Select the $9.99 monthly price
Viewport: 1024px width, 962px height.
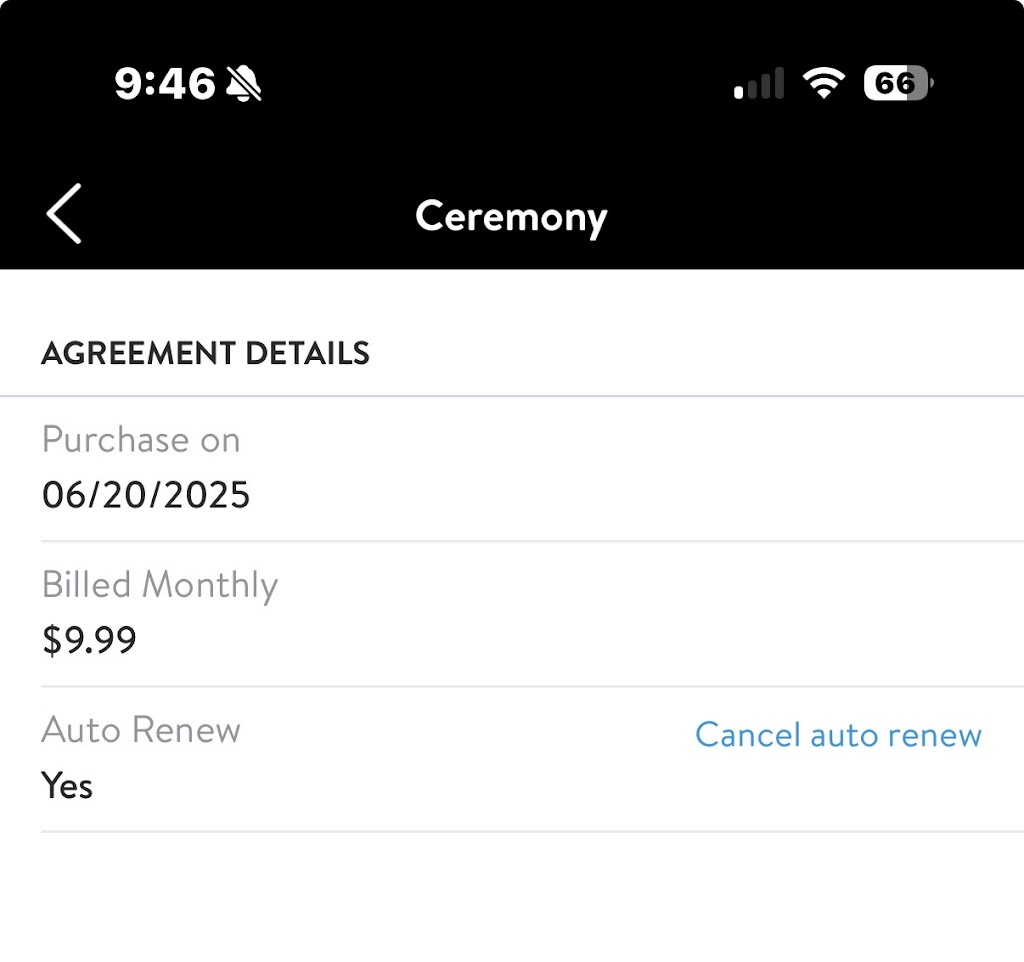click(89, 640)
